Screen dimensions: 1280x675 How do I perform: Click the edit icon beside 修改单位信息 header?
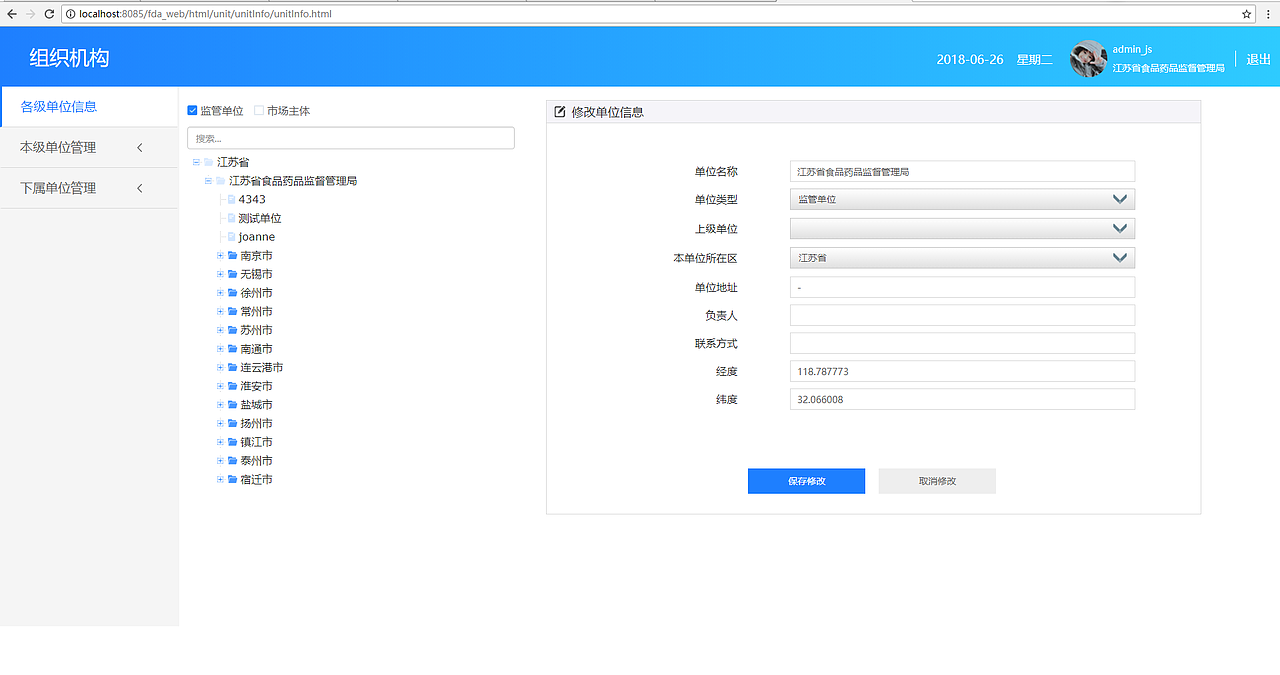(559, 111)
